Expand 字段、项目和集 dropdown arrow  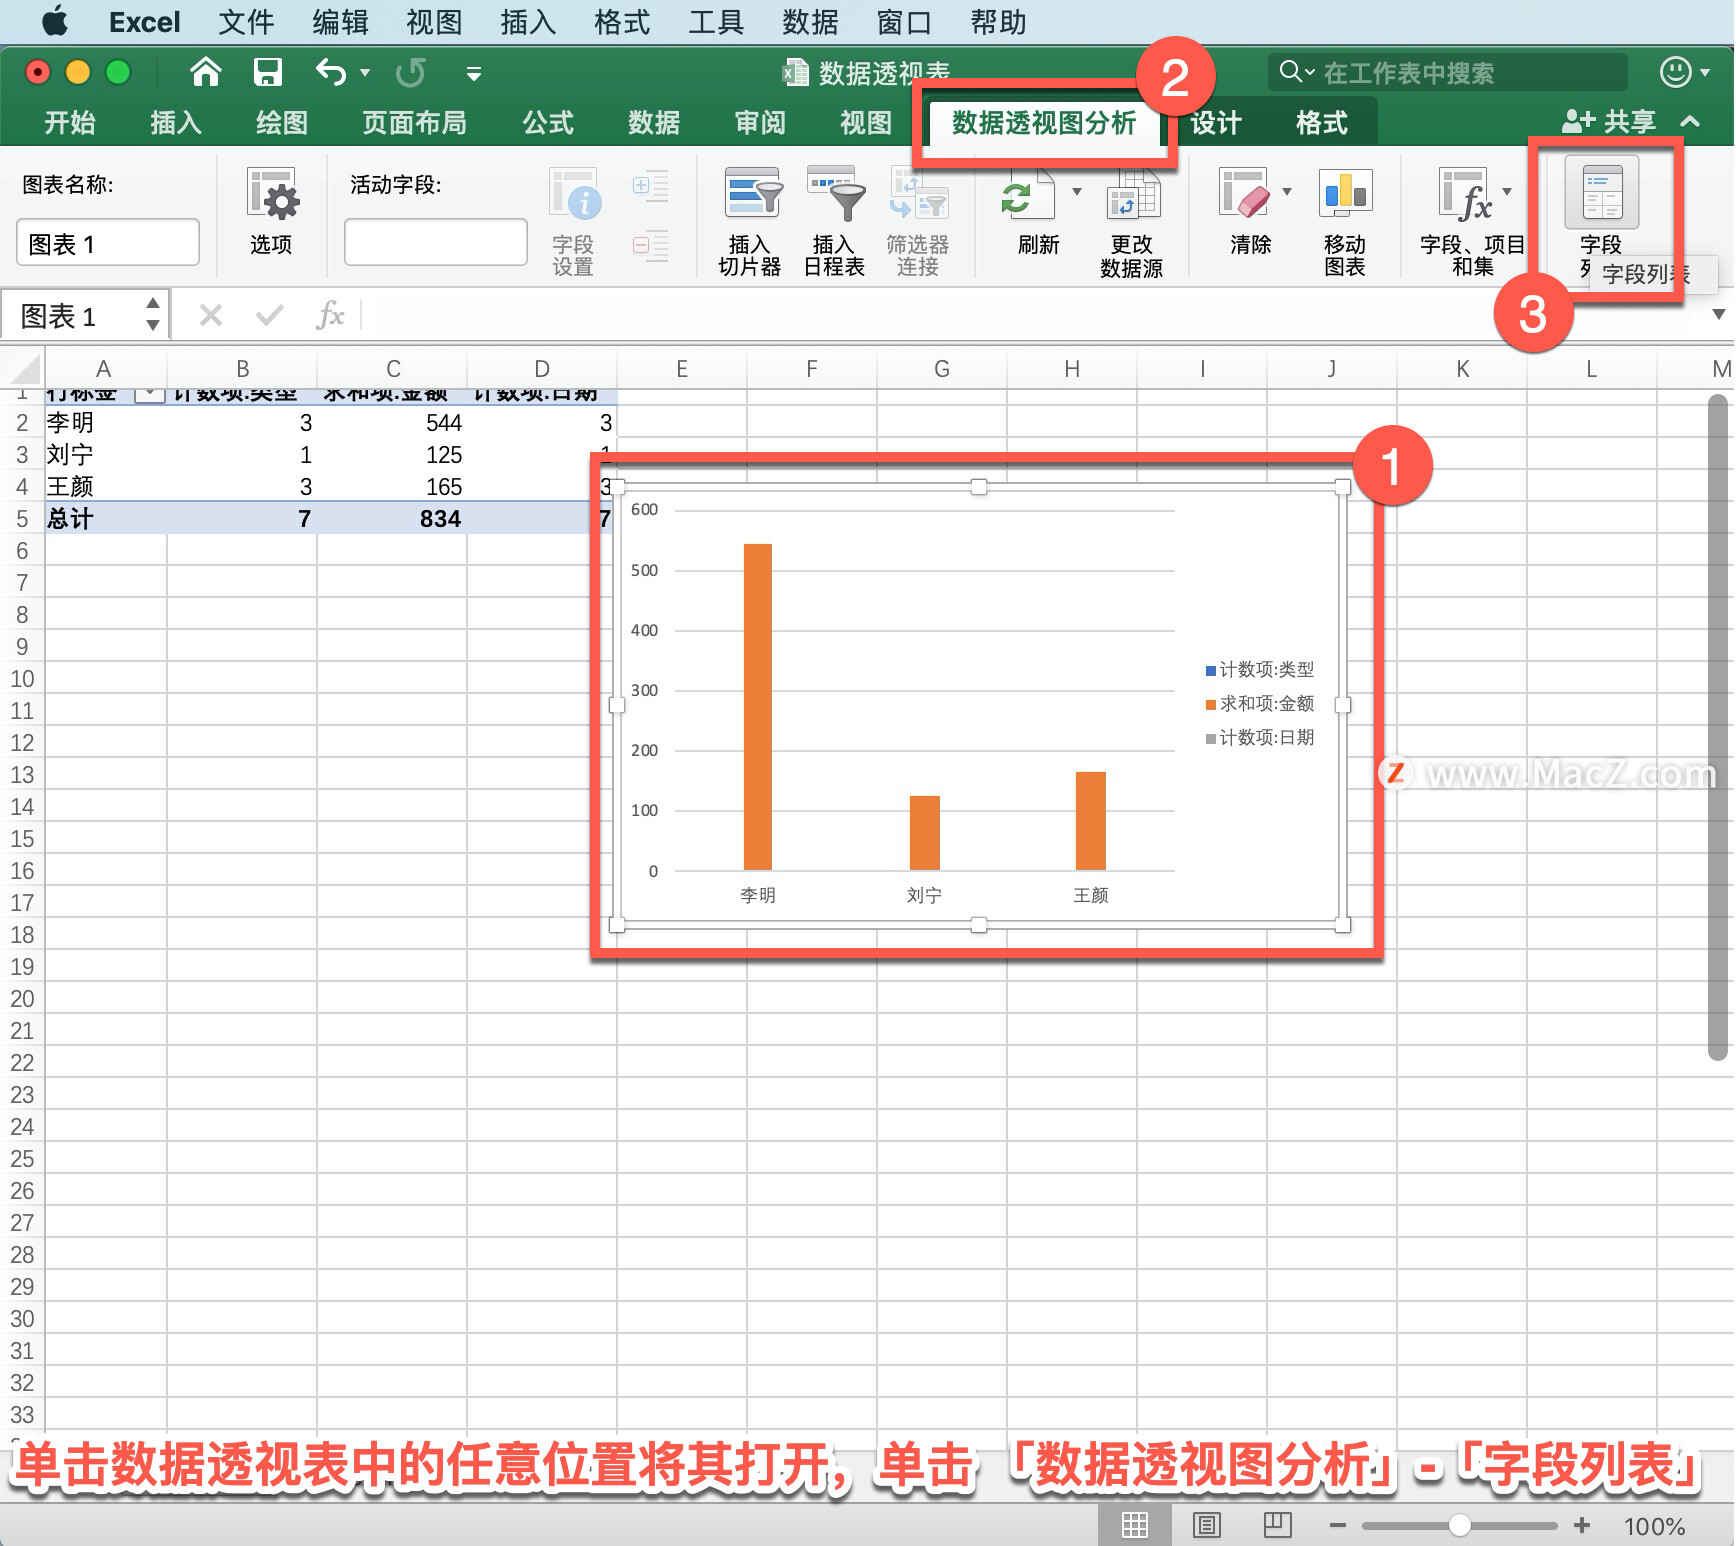click(1507, 191)
